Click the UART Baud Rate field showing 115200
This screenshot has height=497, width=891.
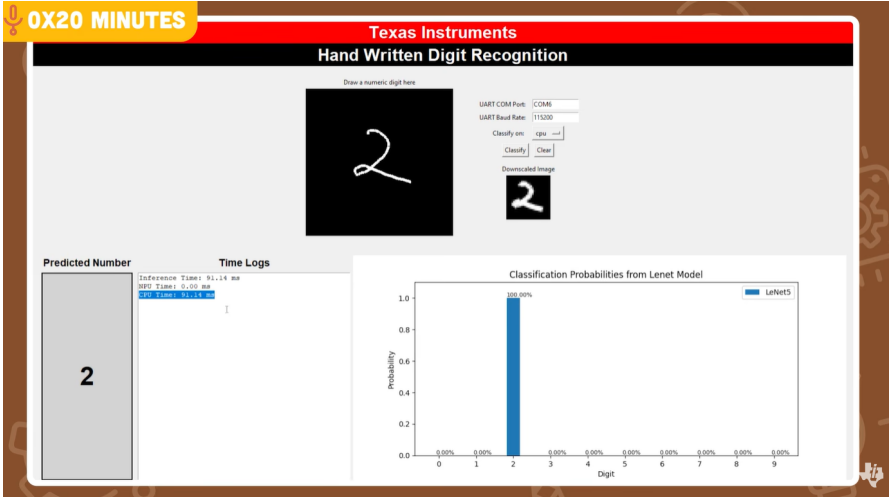[x=555, y=118]
